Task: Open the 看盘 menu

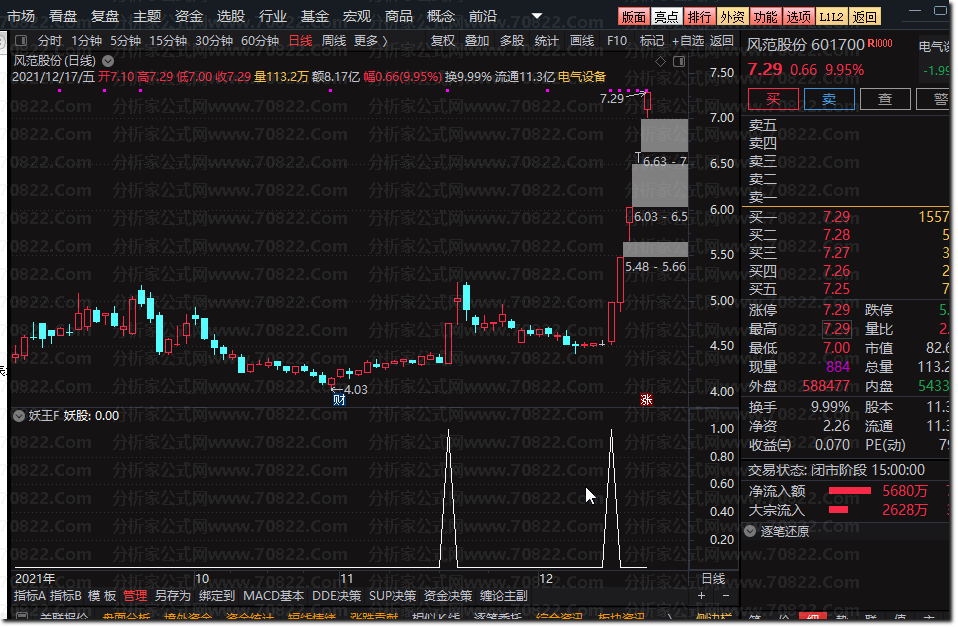Action: [63, 16]
